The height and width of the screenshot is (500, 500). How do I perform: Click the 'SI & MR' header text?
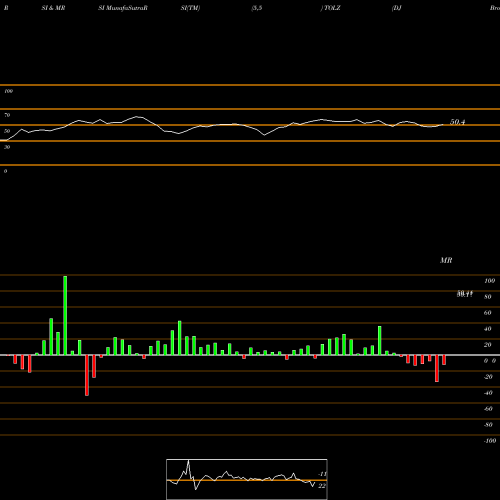point(53,8)
